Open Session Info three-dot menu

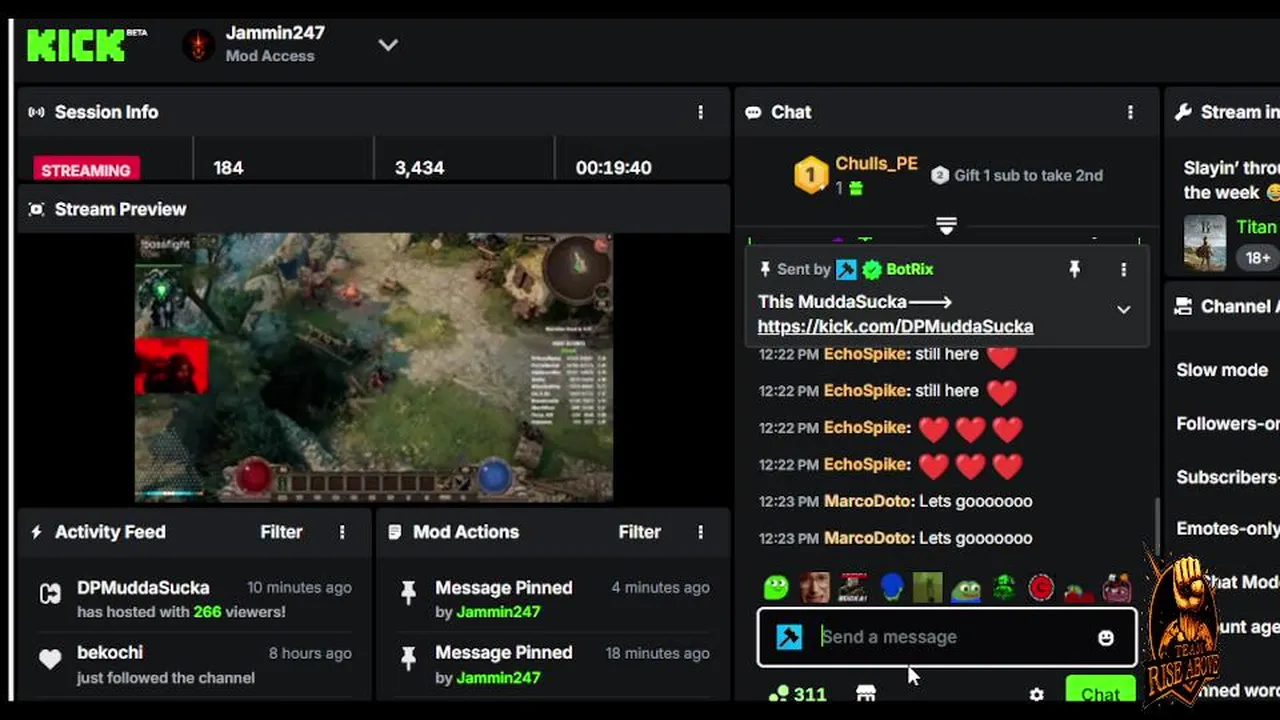point(700,112)
